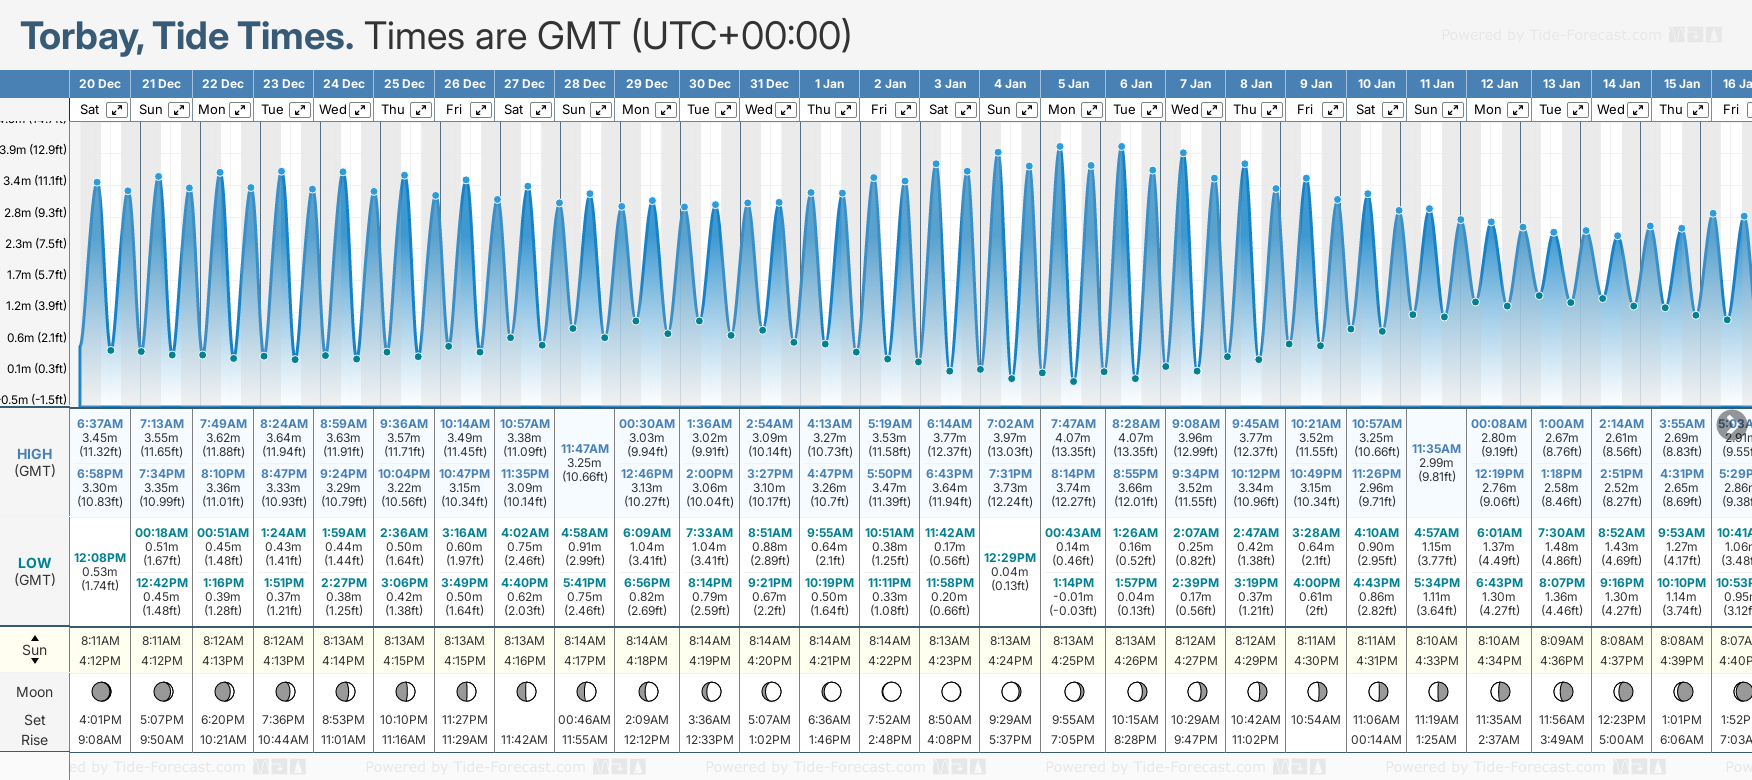The height and width of the screenshot is (780, 1752).
Task: Click expand icon beside Mon 29 Dec
Action: pyautogui.click(x=666, y=110)
